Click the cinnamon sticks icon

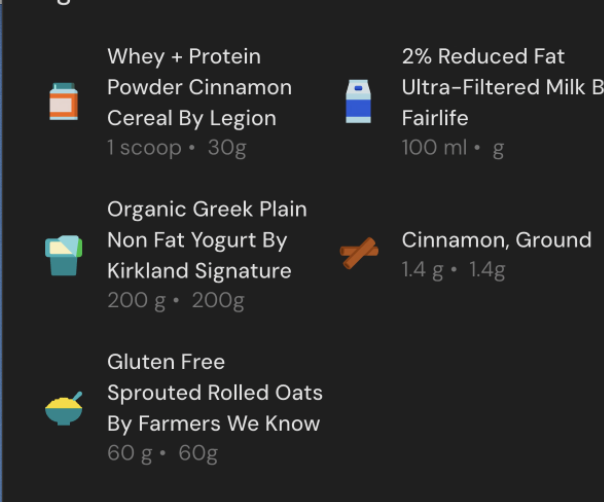coord(358,254)
